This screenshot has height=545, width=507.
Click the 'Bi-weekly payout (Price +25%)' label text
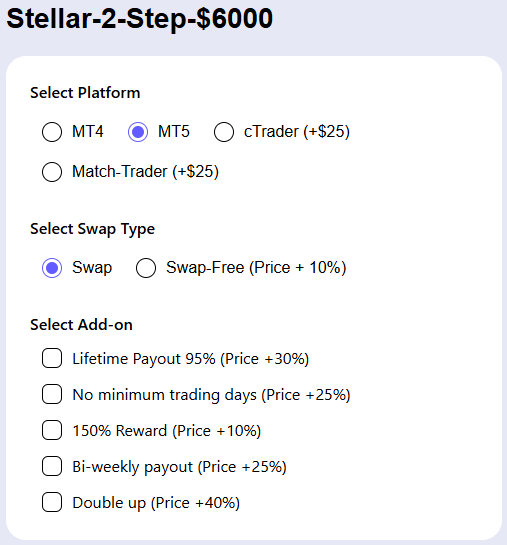(x=179, y=467)
